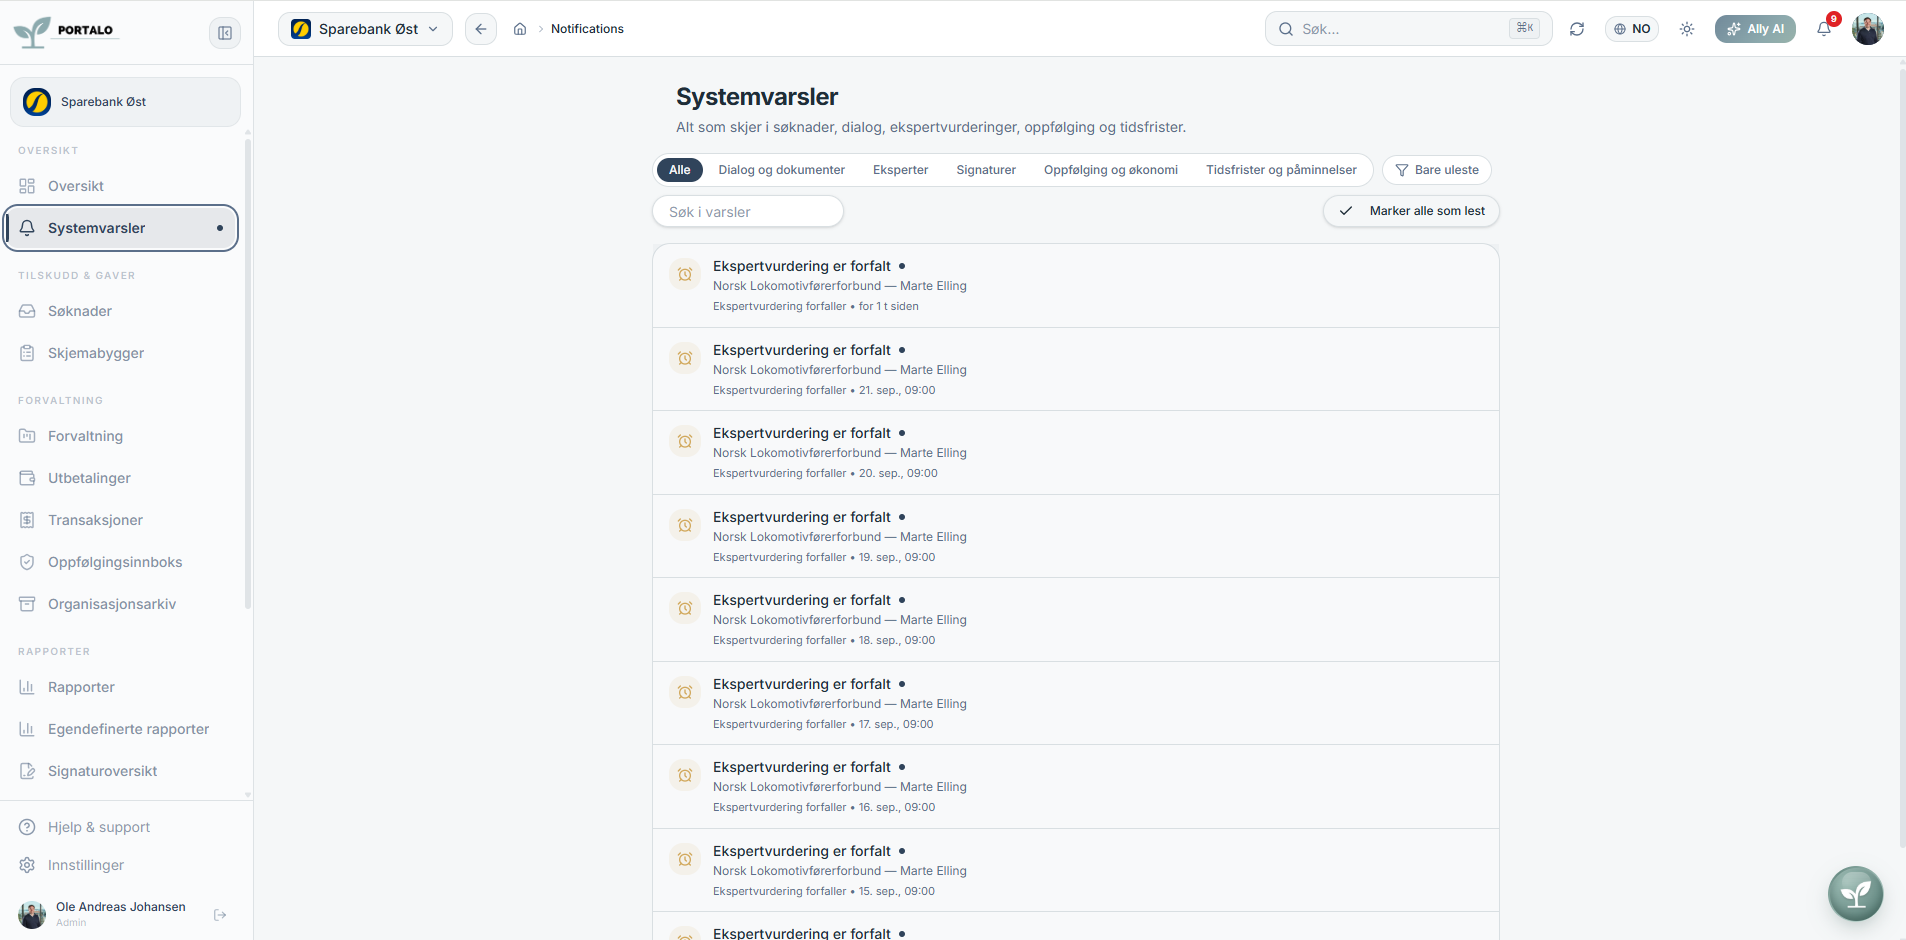Click the Portalo logo
Image resolution: width=1906 pixels, height=940 pixels.
(x=65, y=31)
